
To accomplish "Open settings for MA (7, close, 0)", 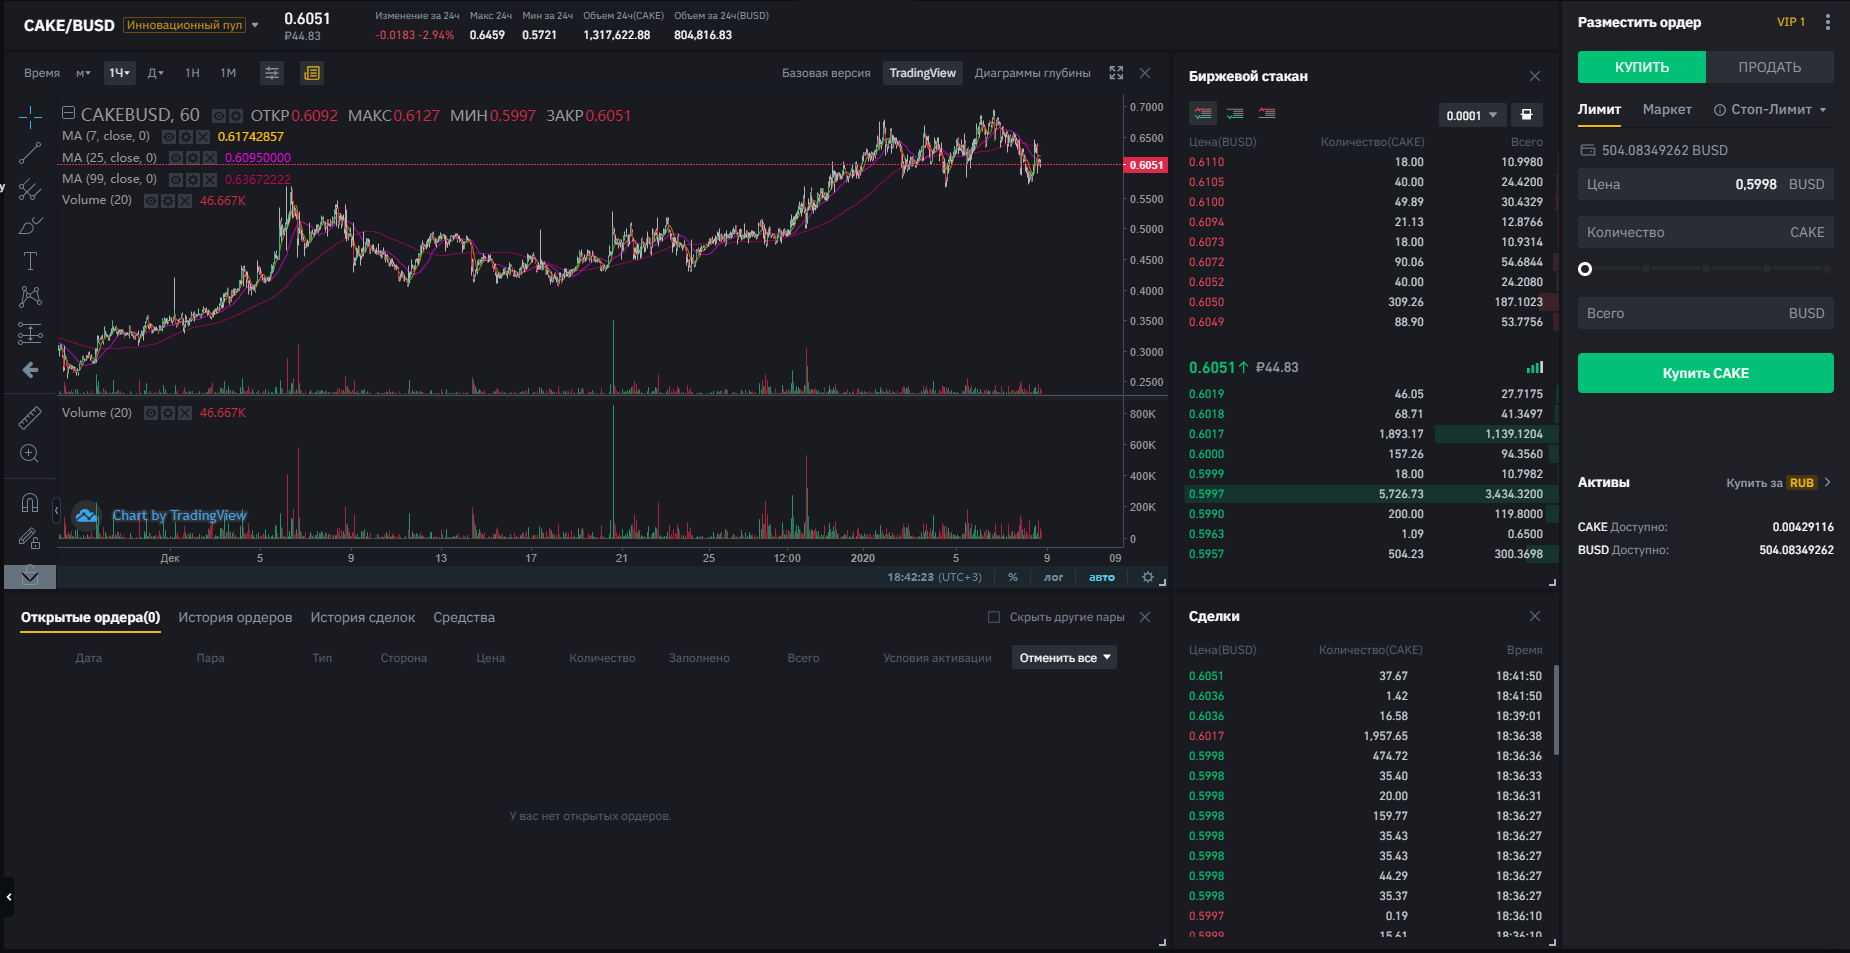I will point(186,137).
